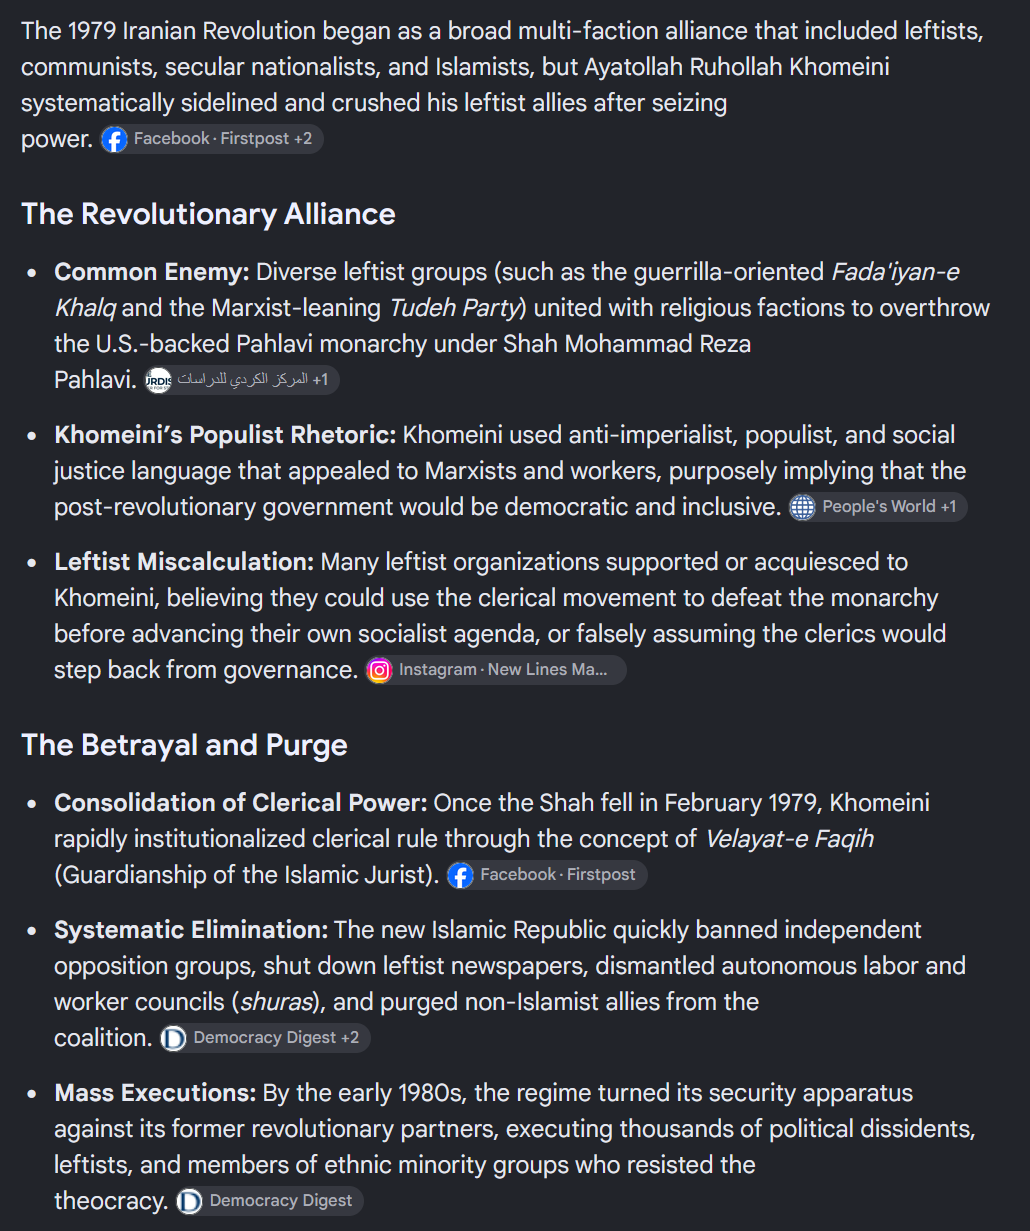Open the People's World source link
The height and width of the screenshot is (1231, 1030).
pyautogui.click(x=879, y=507)
